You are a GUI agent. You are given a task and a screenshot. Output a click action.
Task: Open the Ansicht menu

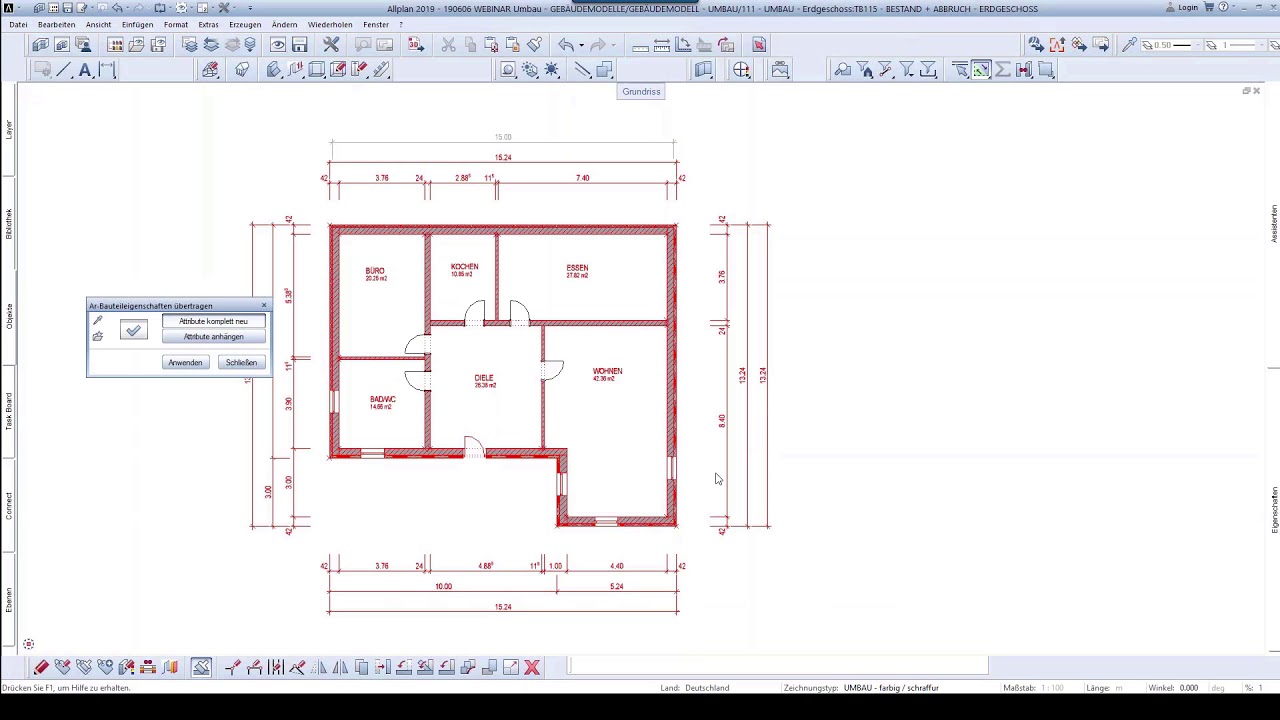tap(98, 24)
